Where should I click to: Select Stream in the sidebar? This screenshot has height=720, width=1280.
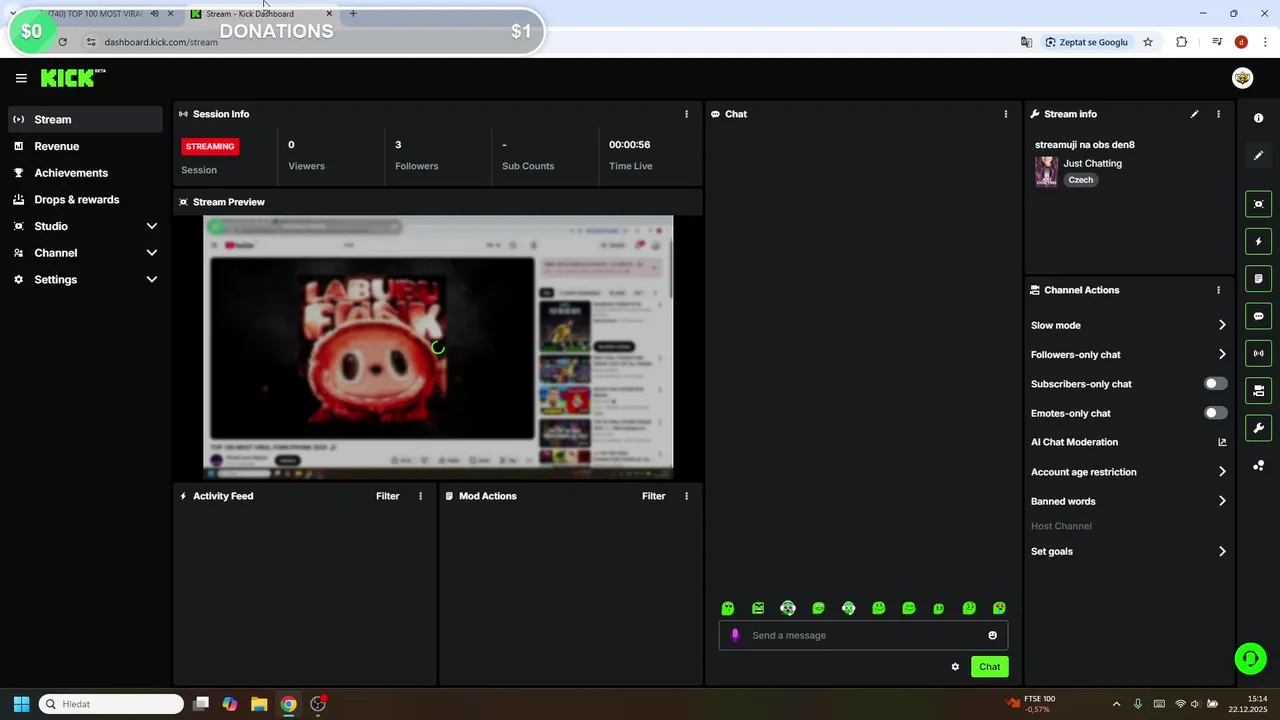coord(85,119)
